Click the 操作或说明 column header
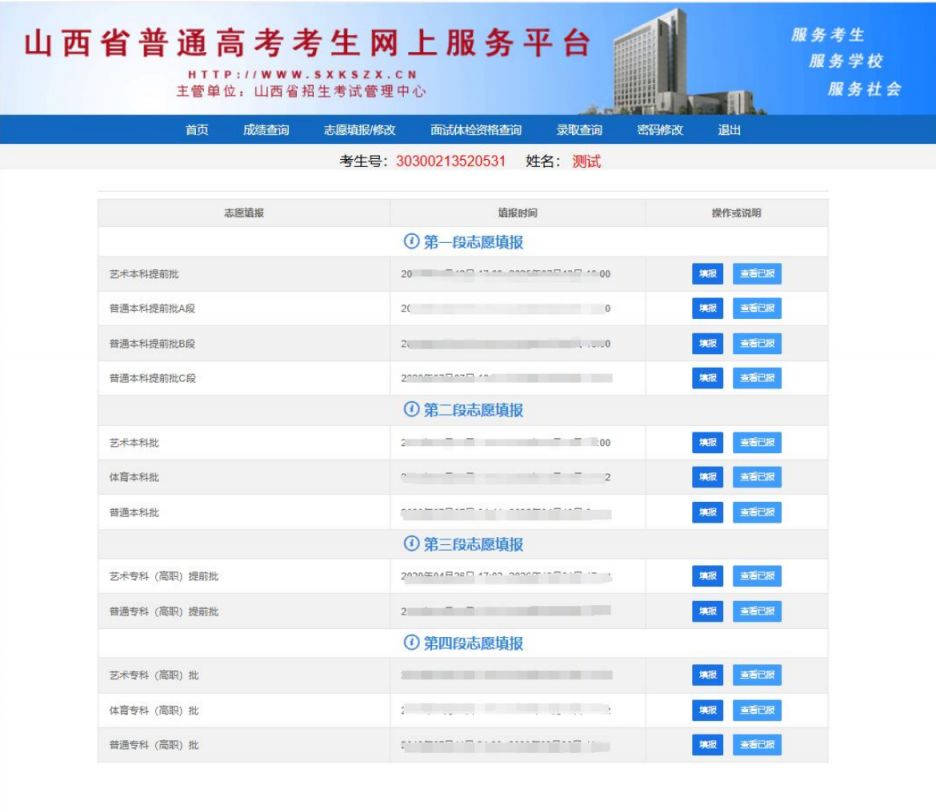 [736, 213]
